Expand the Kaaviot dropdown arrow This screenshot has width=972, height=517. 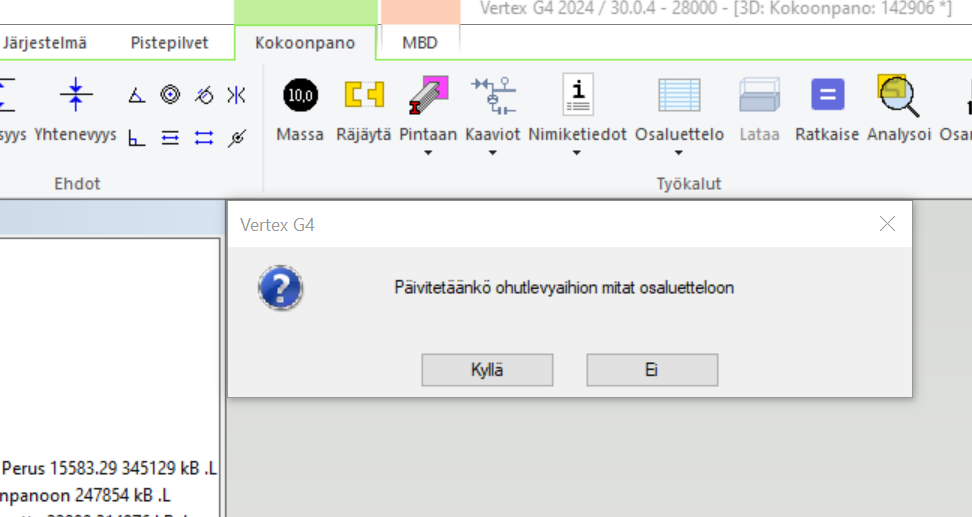493,153
